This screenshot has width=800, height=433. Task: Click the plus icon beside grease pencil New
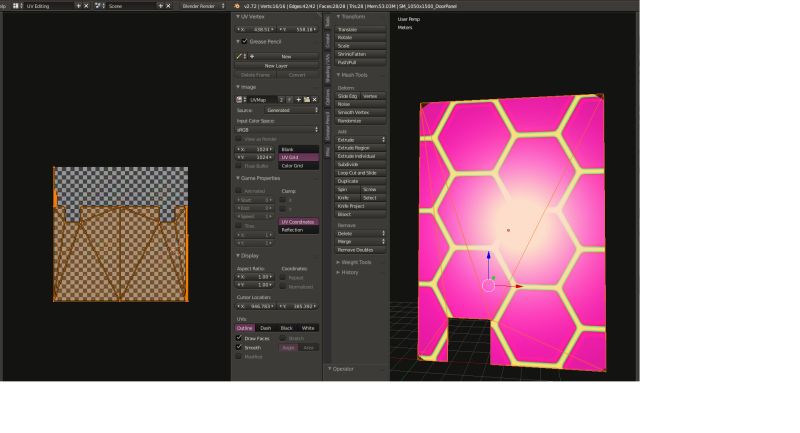tap(252, 57)
